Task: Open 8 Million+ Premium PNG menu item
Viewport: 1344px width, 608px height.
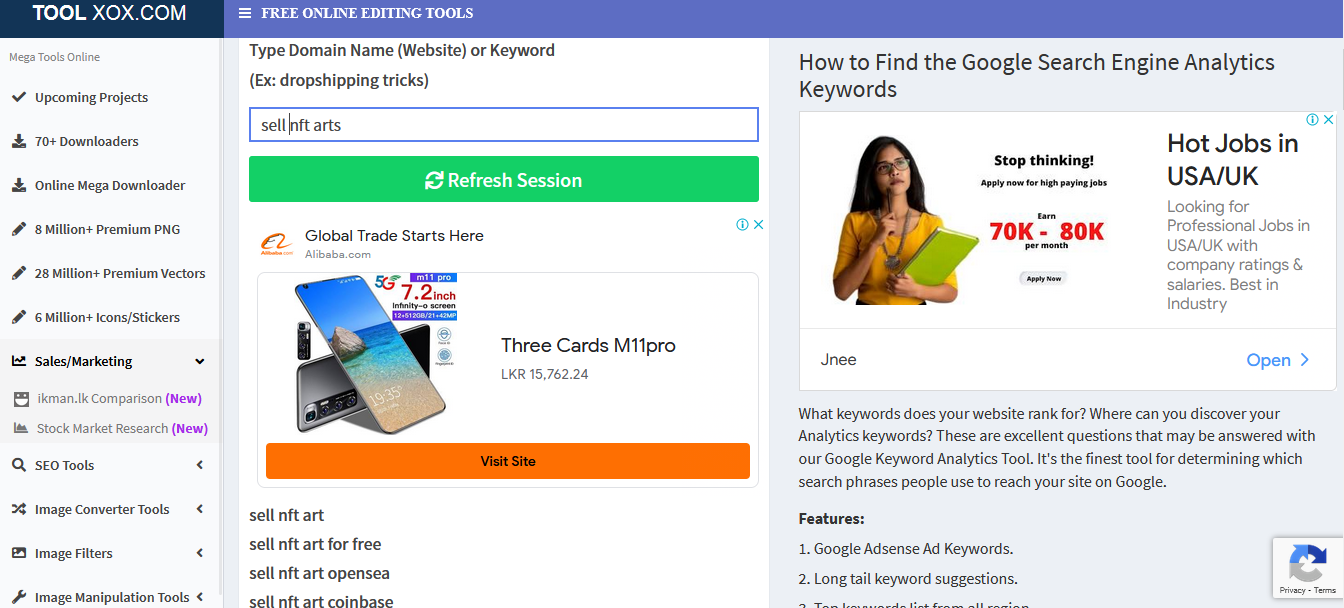Action: 110,229
